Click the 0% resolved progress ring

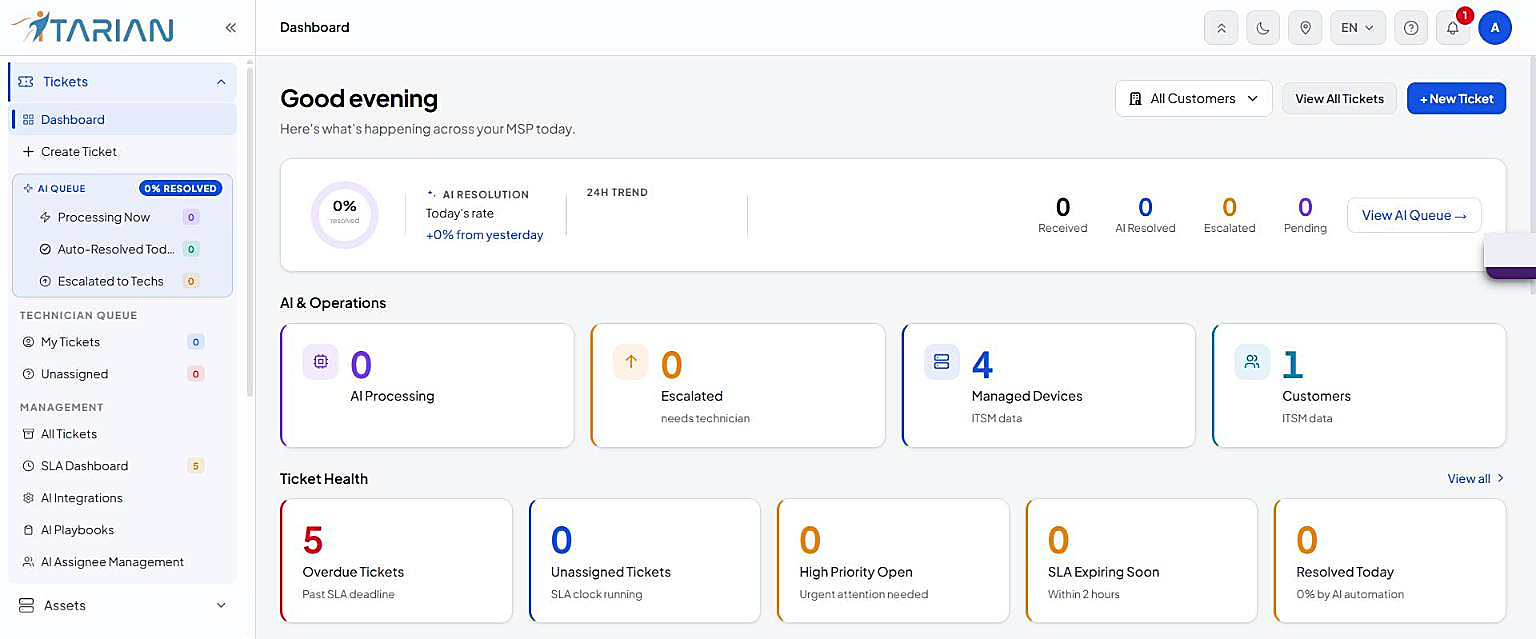click(x=345, y=214)
